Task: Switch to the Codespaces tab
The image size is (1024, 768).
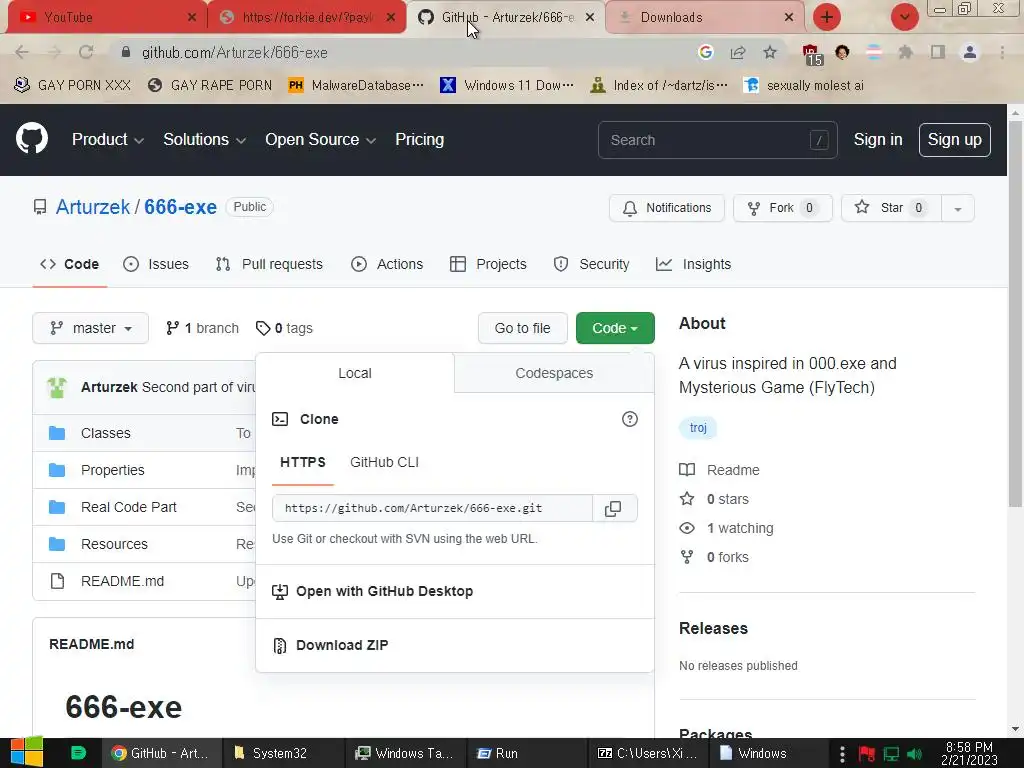Action: (x=554, y=373)
